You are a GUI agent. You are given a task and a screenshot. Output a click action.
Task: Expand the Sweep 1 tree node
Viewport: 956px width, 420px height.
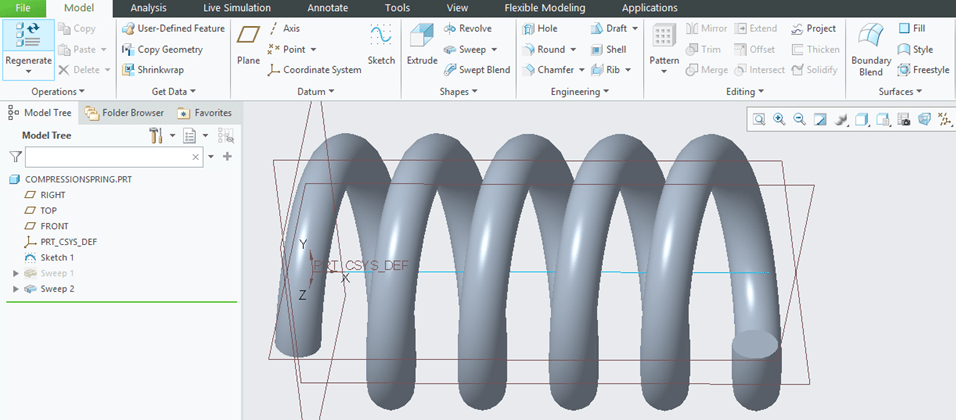pos(15,273)
